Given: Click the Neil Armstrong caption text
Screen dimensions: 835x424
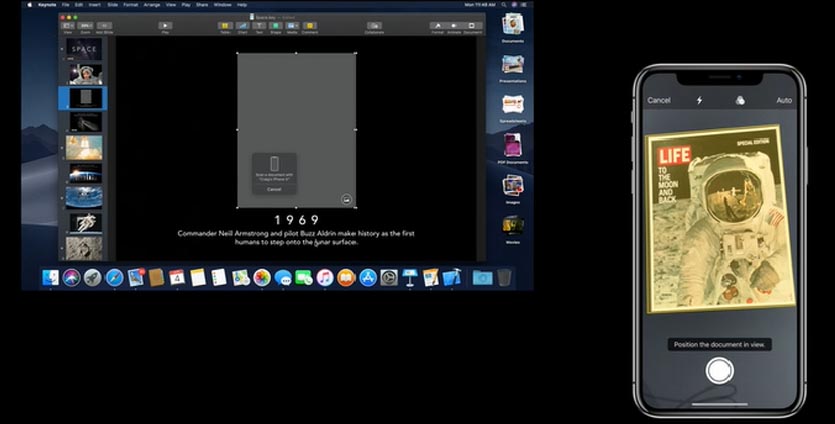Looking at the screenshot, I should tap(296, 238).
